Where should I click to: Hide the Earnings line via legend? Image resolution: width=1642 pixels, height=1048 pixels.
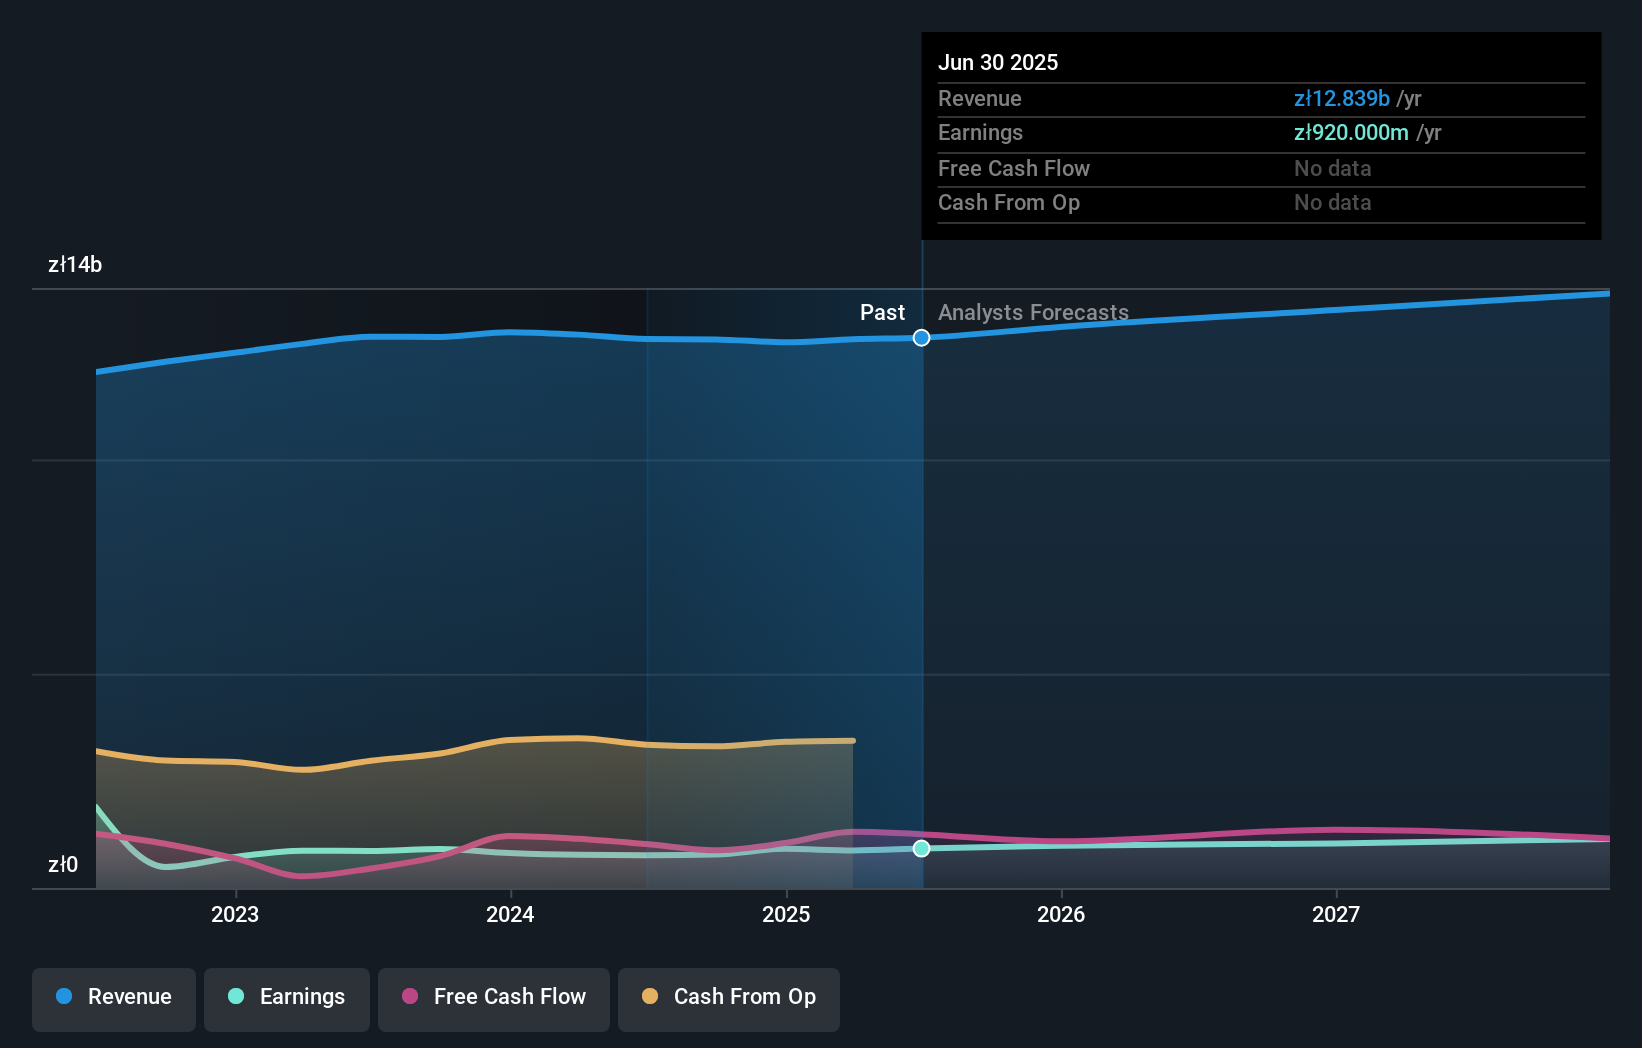[x=286, y=997]
